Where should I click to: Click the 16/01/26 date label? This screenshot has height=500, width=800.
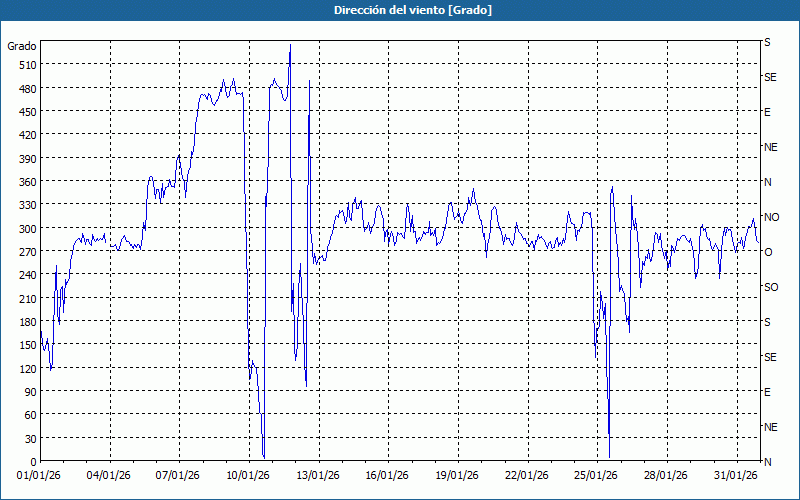(387, 476)
